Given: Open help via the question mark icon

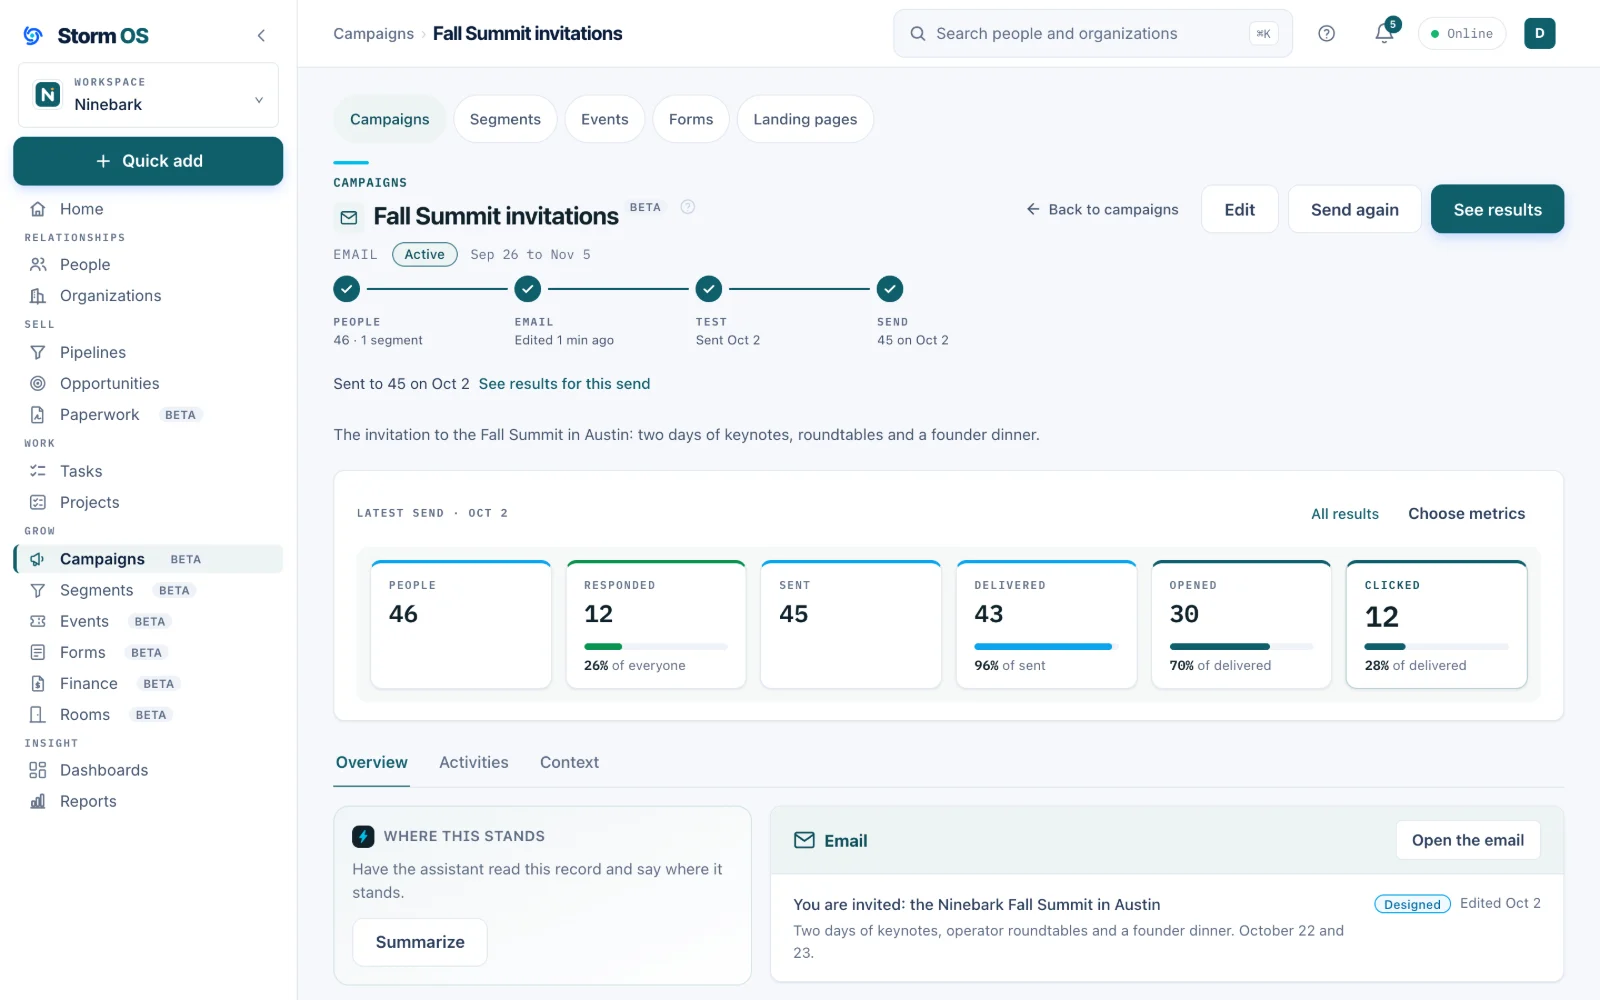Looking at the screenshot, I should click(1326, 34).
